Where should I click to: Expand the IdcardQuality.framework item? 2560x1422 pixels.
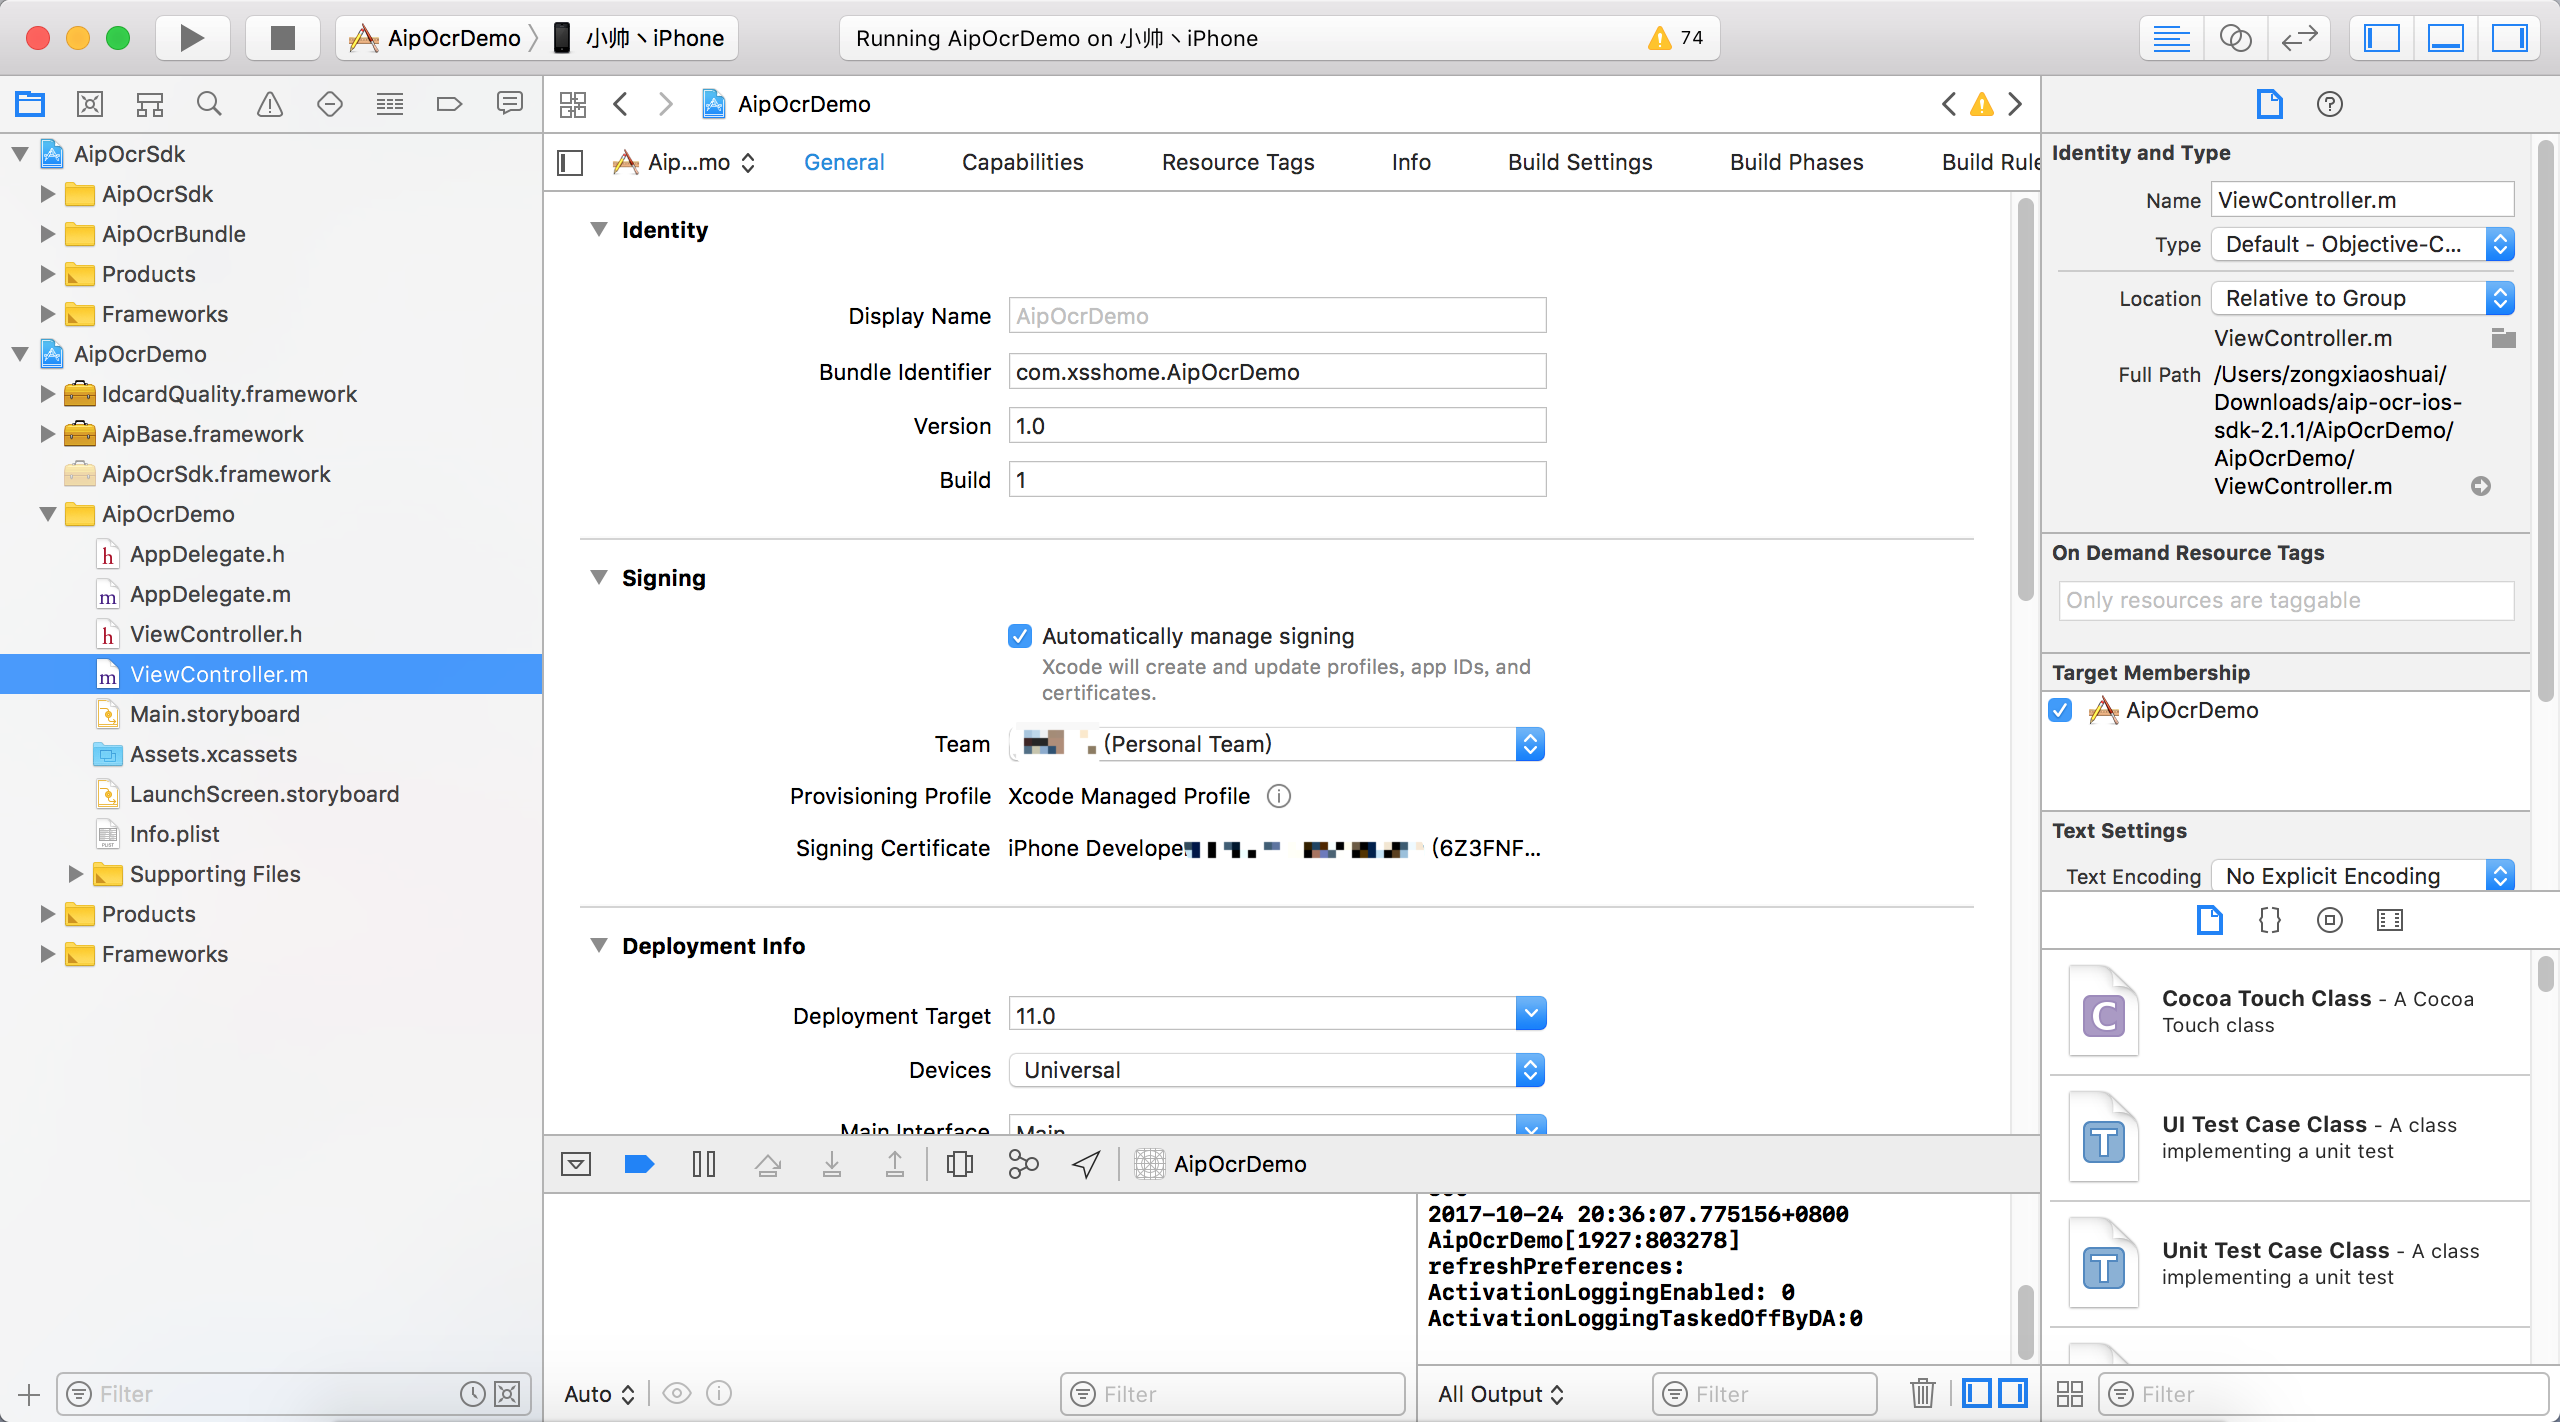47,394
